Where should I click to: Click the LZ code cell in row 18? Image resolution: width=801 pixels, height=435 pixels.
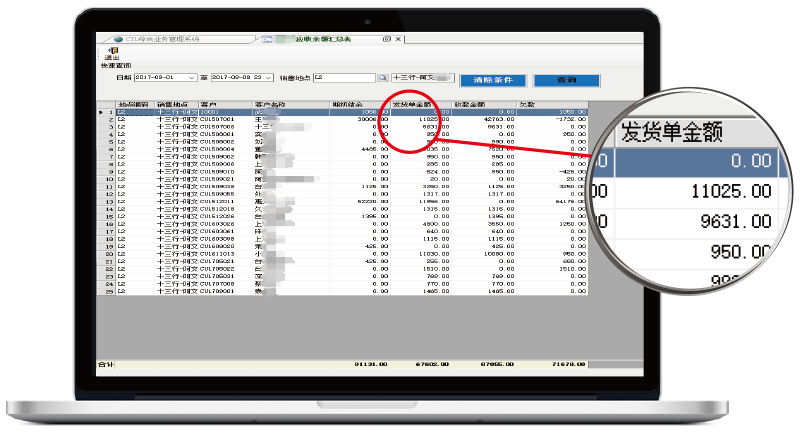pos(121,239)
